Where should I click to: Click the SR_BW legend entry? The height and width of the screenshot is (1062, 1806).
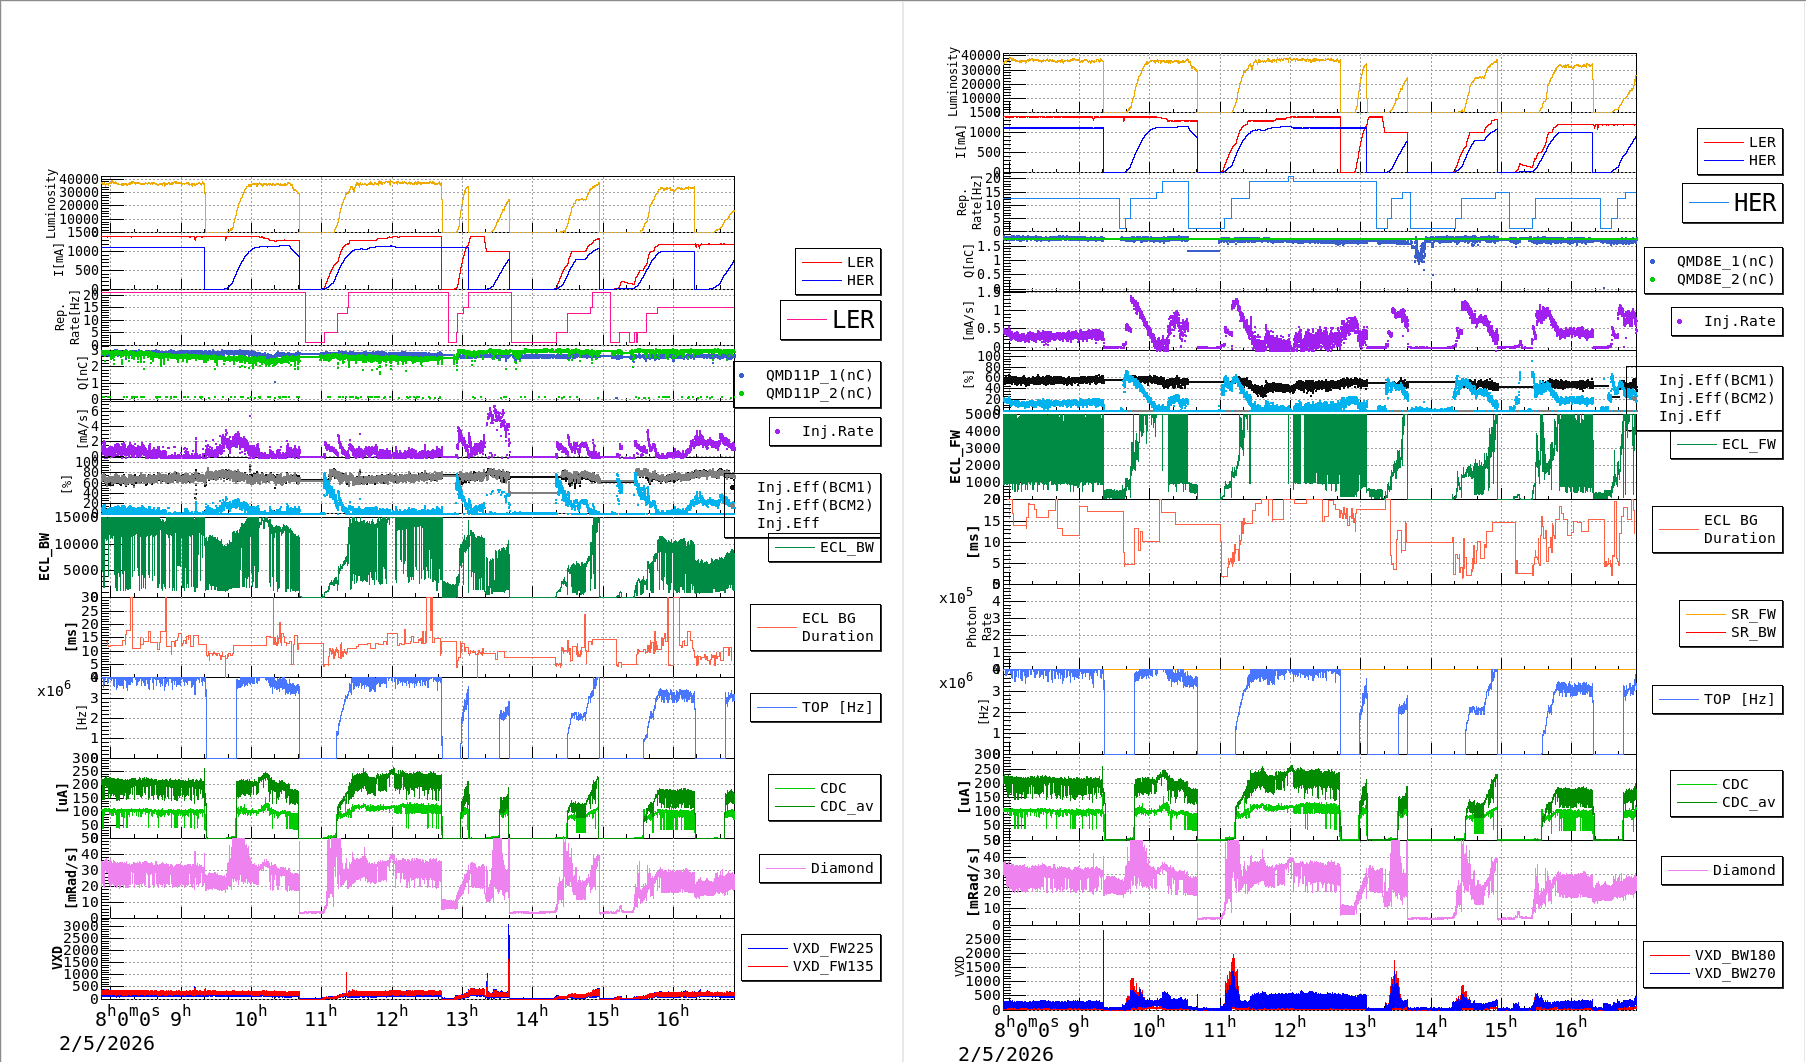[x=1752, y=632]
